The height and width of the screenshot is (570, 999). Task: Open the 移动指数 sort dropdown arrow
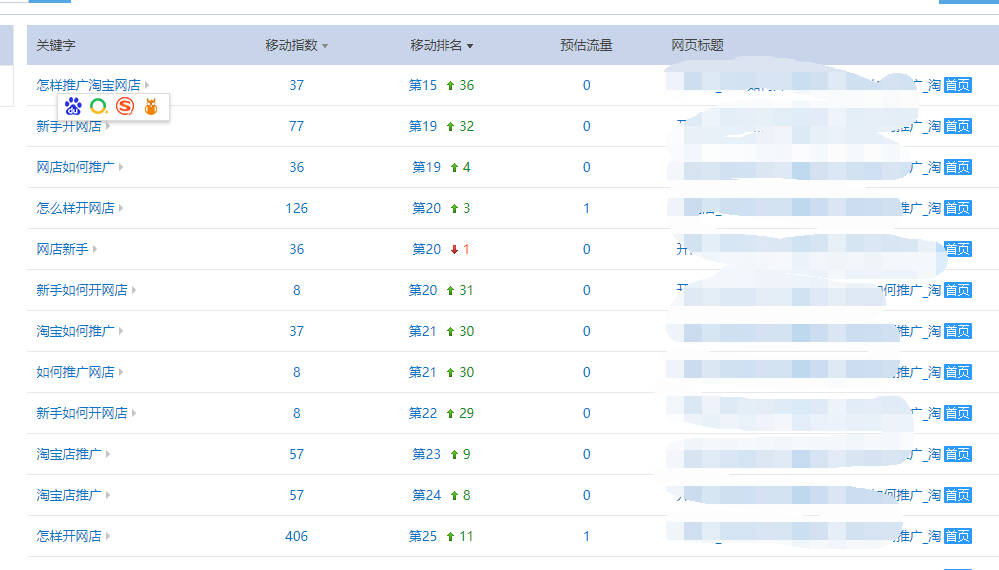coord(325,46)
